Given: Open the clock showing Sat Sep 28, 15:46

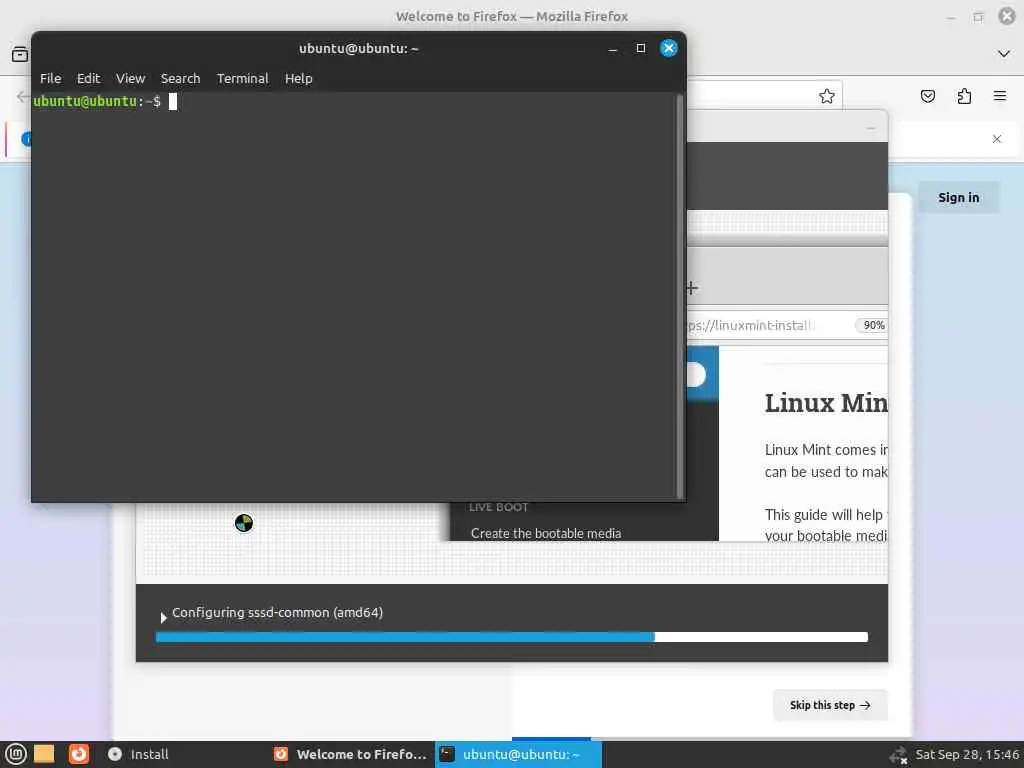Looking at the screenshot, I should 967,754.
